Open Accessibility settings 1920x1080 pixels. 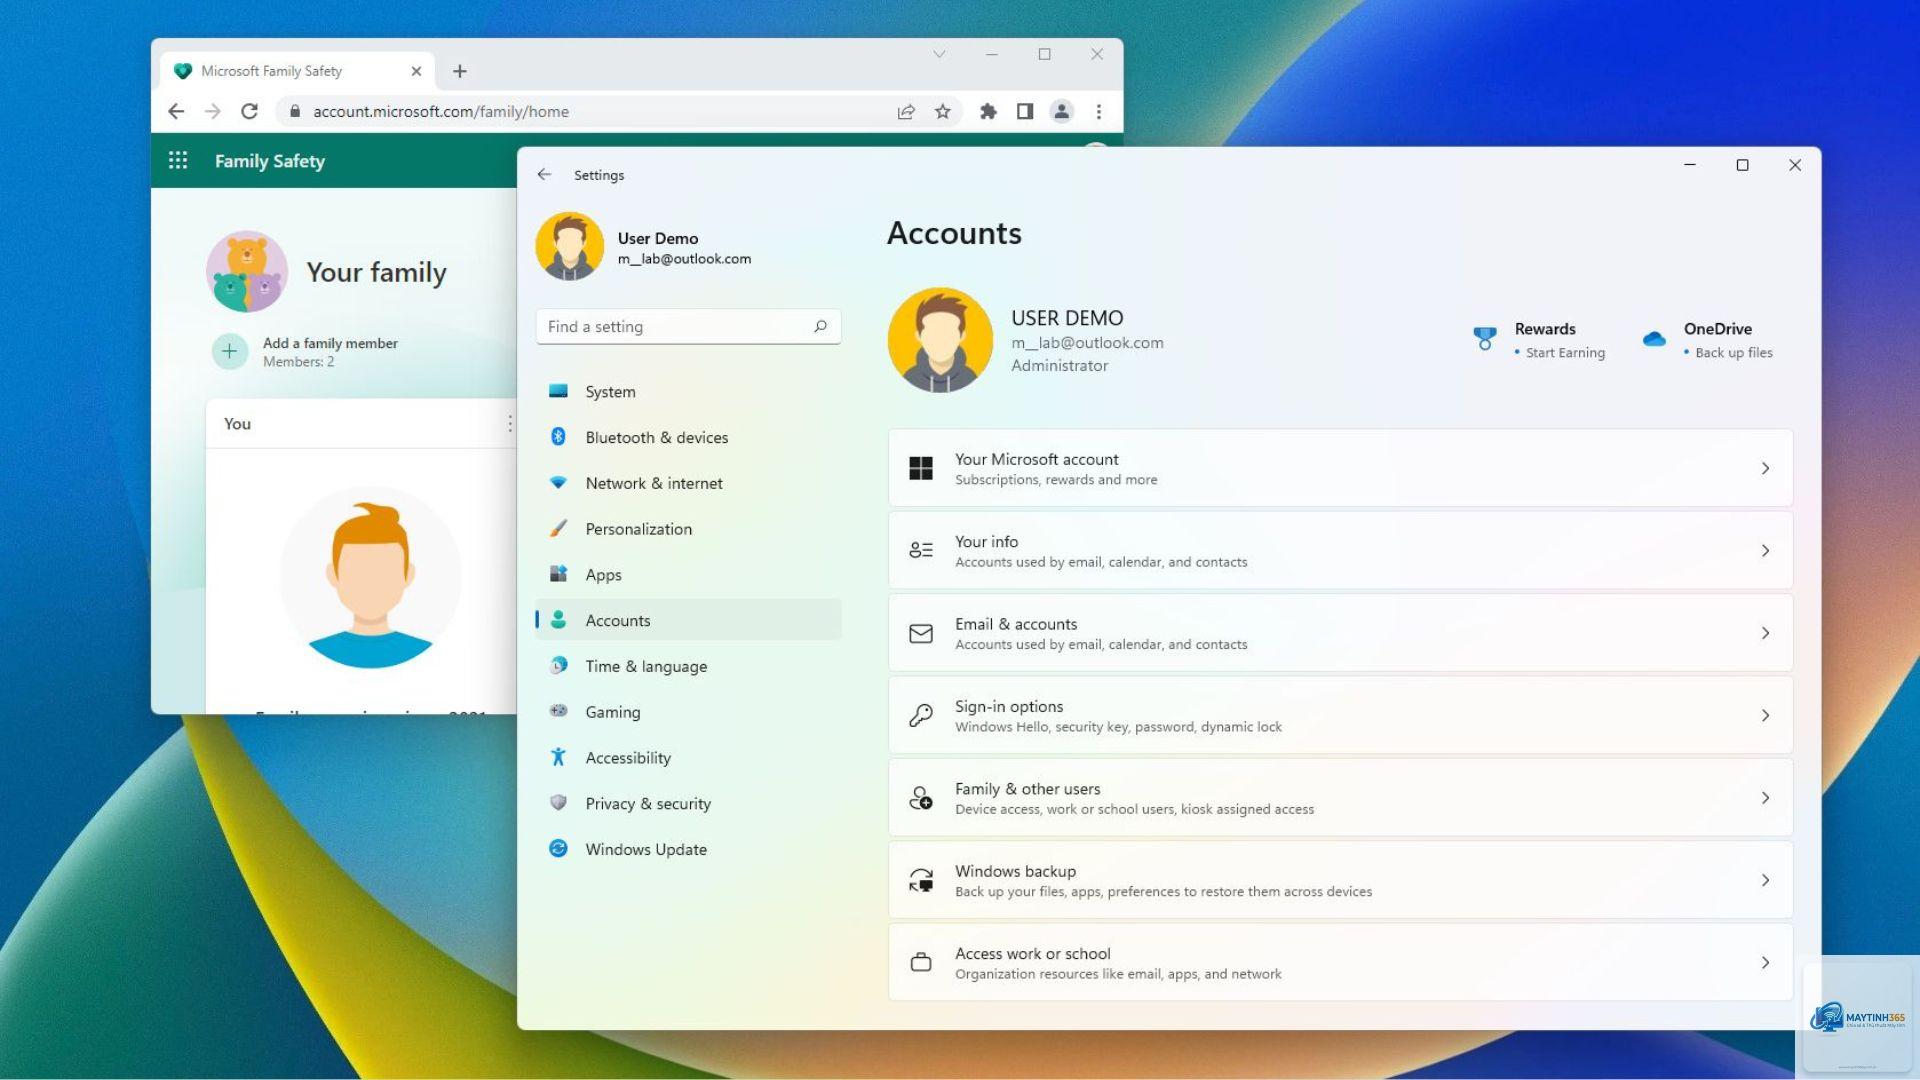(x=688, y=758)
